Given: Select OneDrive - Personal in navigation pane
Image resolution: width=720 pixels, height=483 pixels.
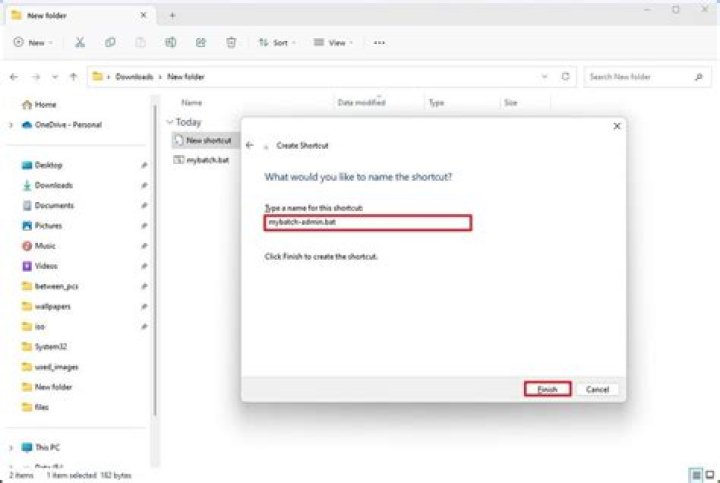Looking at the screenshot, I should pyautogui.click(x=62, y=125).
